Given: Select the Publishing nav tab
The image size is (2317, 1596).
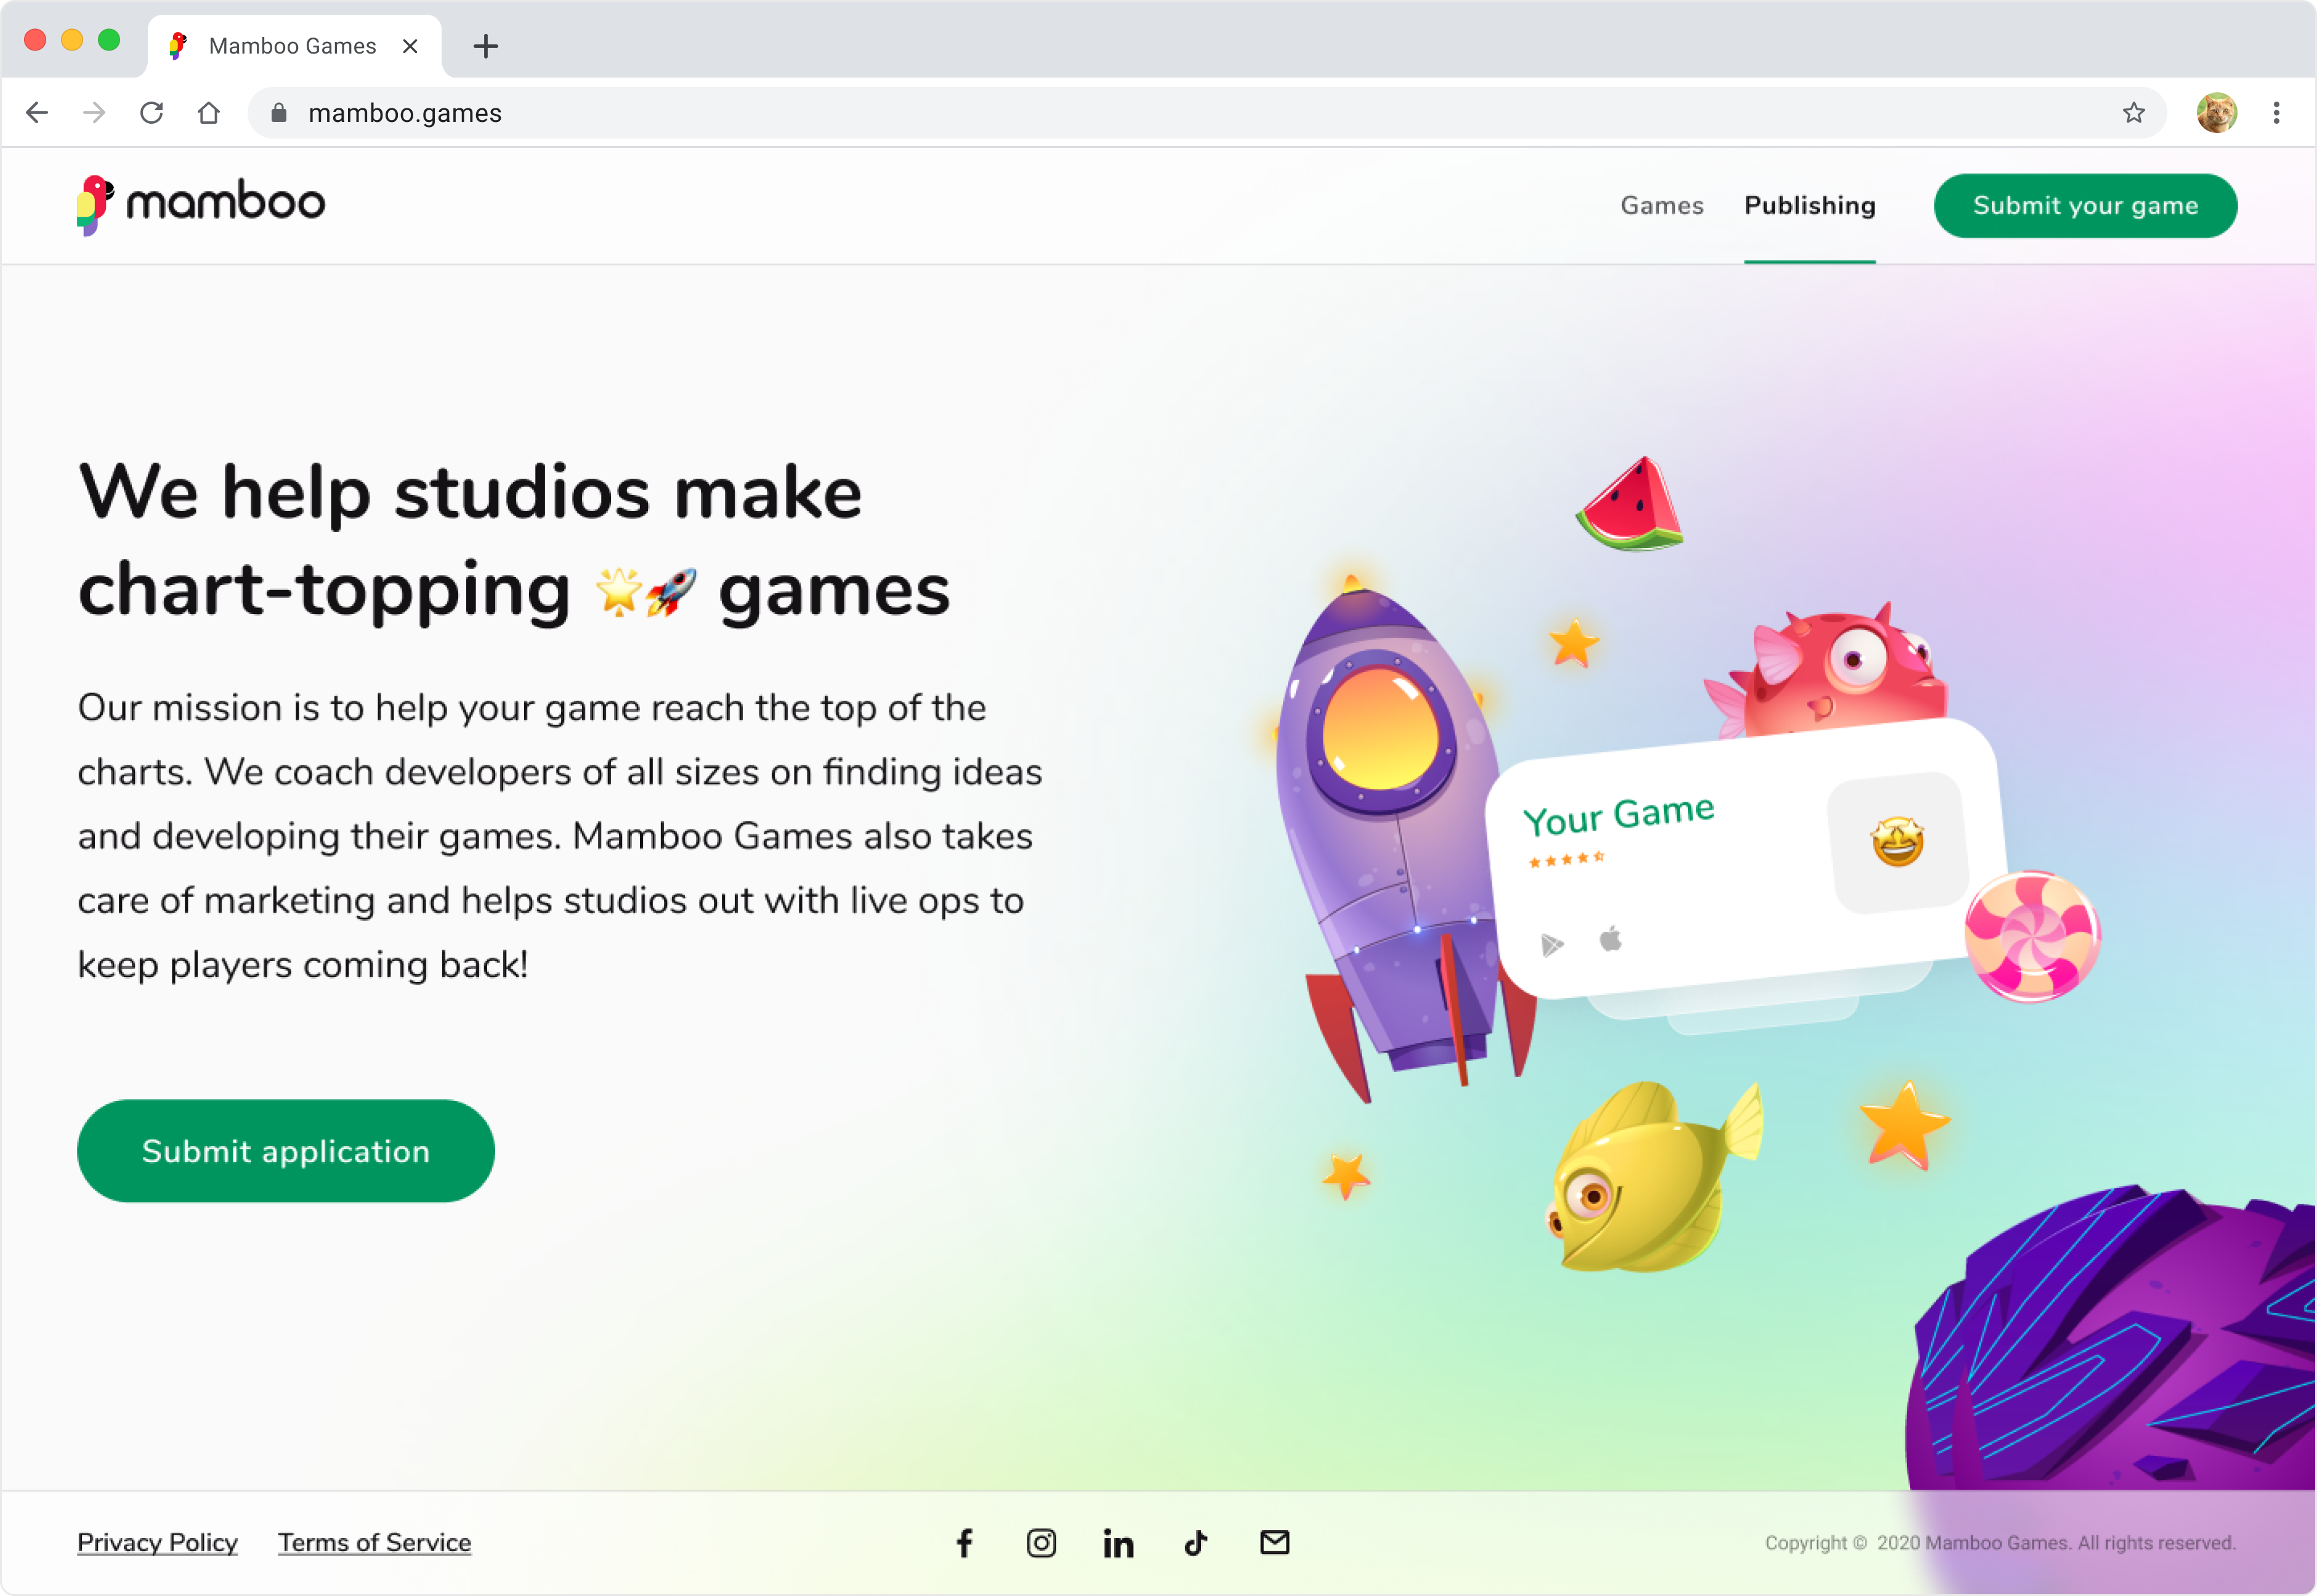Looking at the screenshot, I should point(1809,206).
